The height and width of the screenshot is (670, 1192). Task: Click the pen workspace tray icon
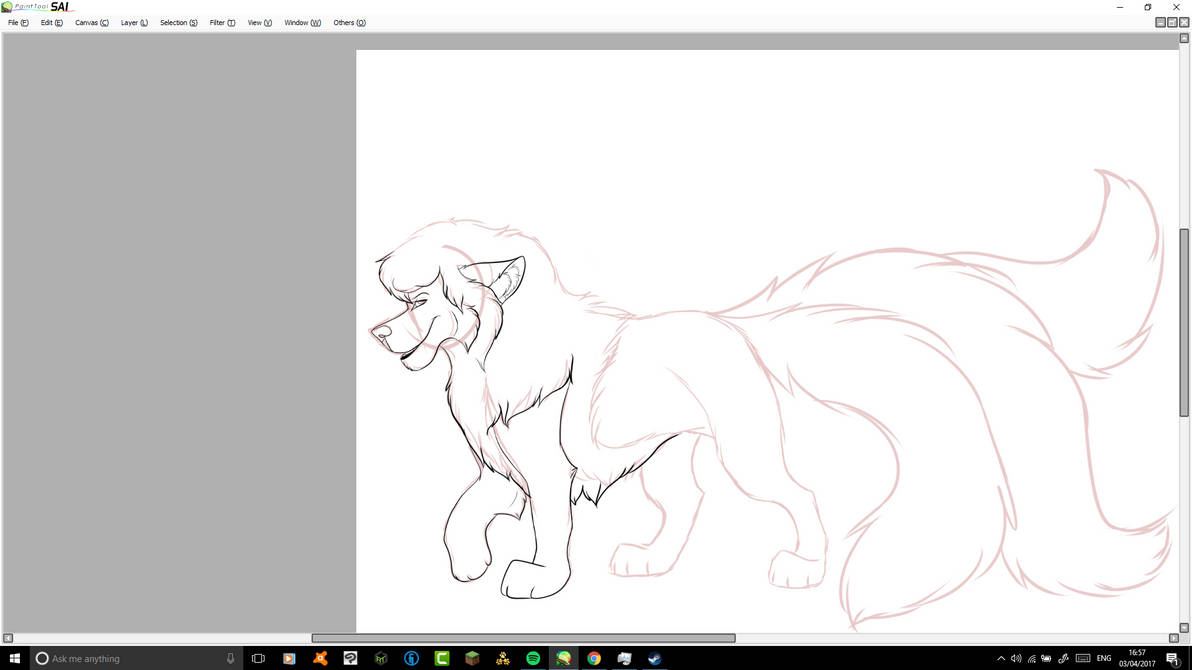pyautogui.click(x=1064, y=659)
